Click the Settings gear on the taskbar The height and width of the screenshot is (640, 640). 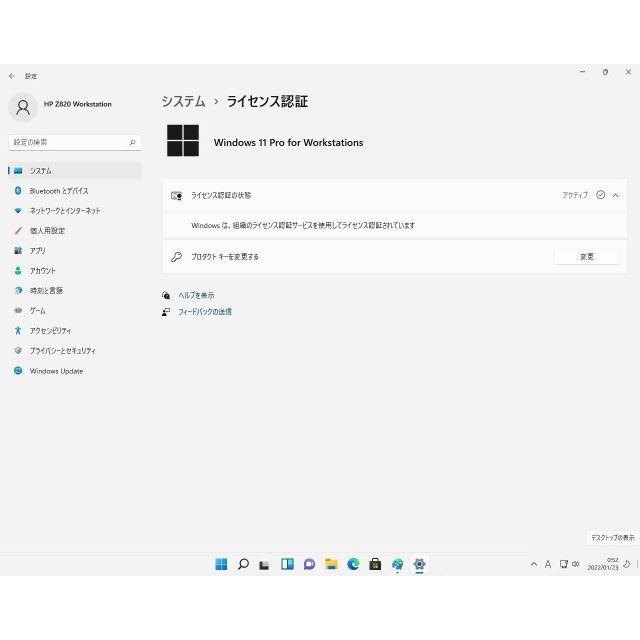click(x=419, y=564)
